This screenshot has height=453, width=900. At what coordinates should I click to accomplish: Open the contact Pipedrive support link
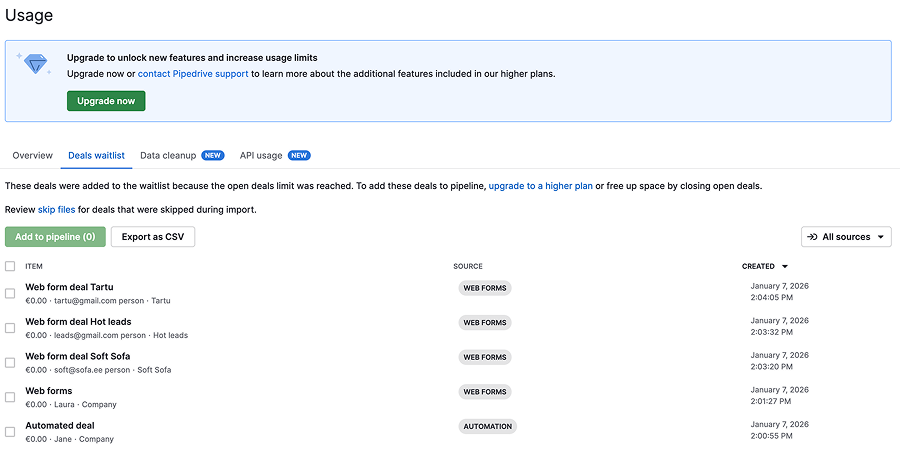(x=193, y=74)
